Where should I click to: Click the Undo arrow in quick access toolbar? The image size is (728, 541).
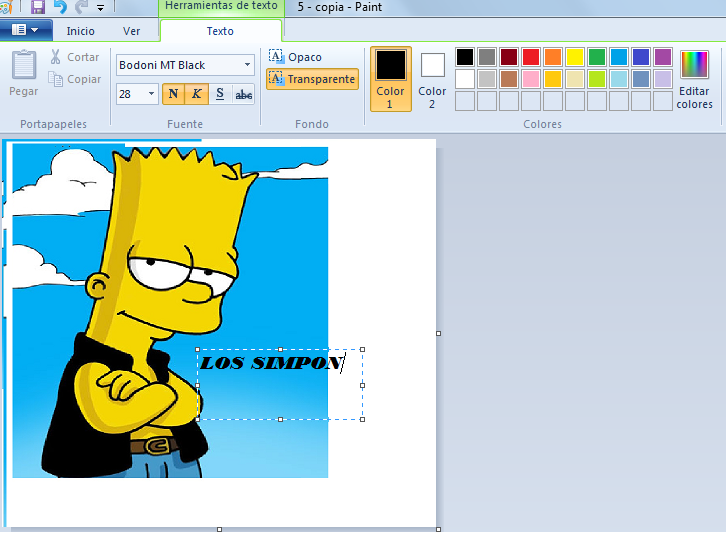(x=60, y=7)
